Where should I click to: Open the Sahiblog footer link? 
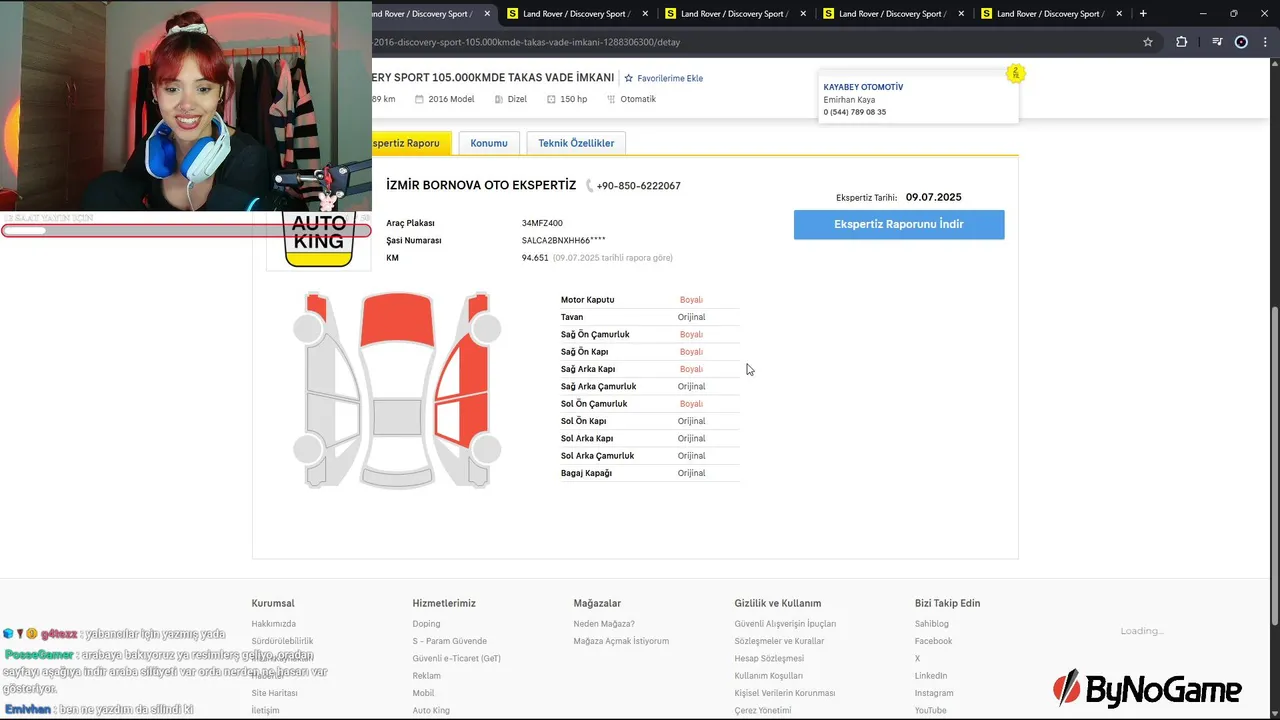(932, 624)
